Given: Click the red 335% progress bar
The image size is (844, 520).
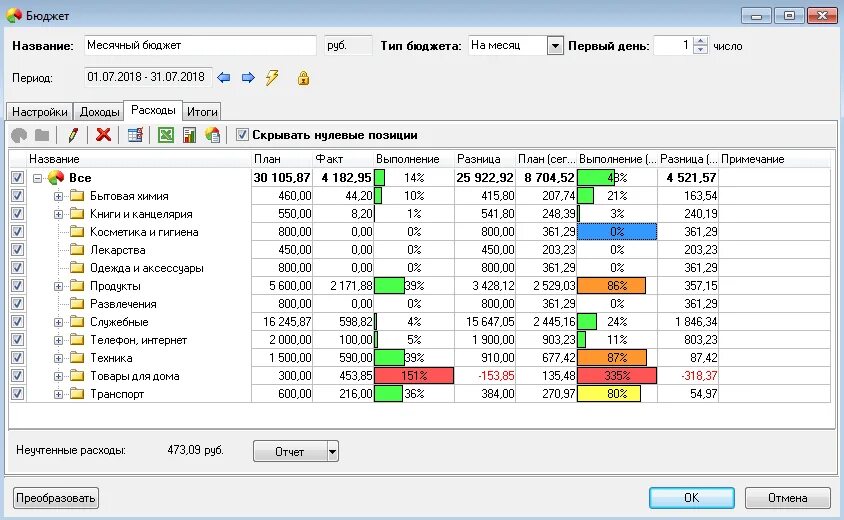Looking at the screenshot, I should click(x=617, y=376).
